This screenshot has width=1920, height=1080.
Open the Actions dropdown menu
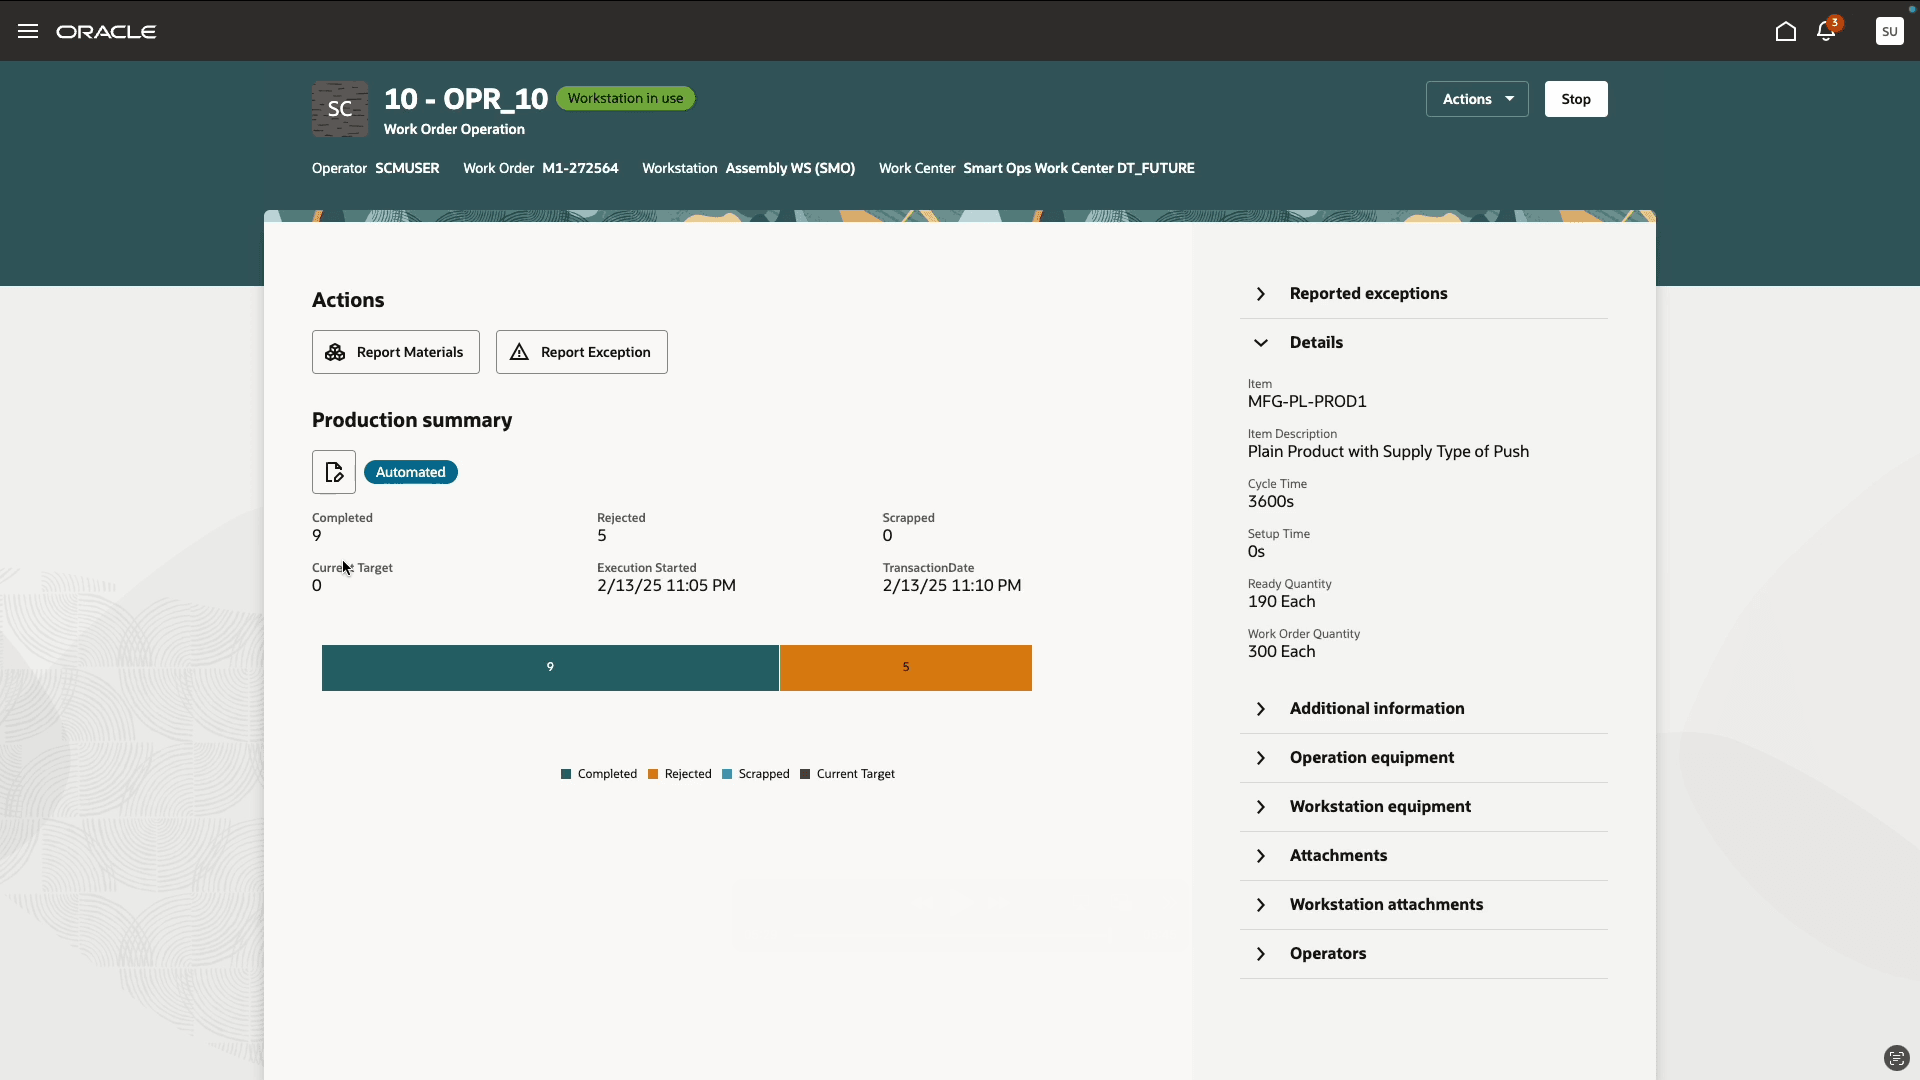(1477, 99)
